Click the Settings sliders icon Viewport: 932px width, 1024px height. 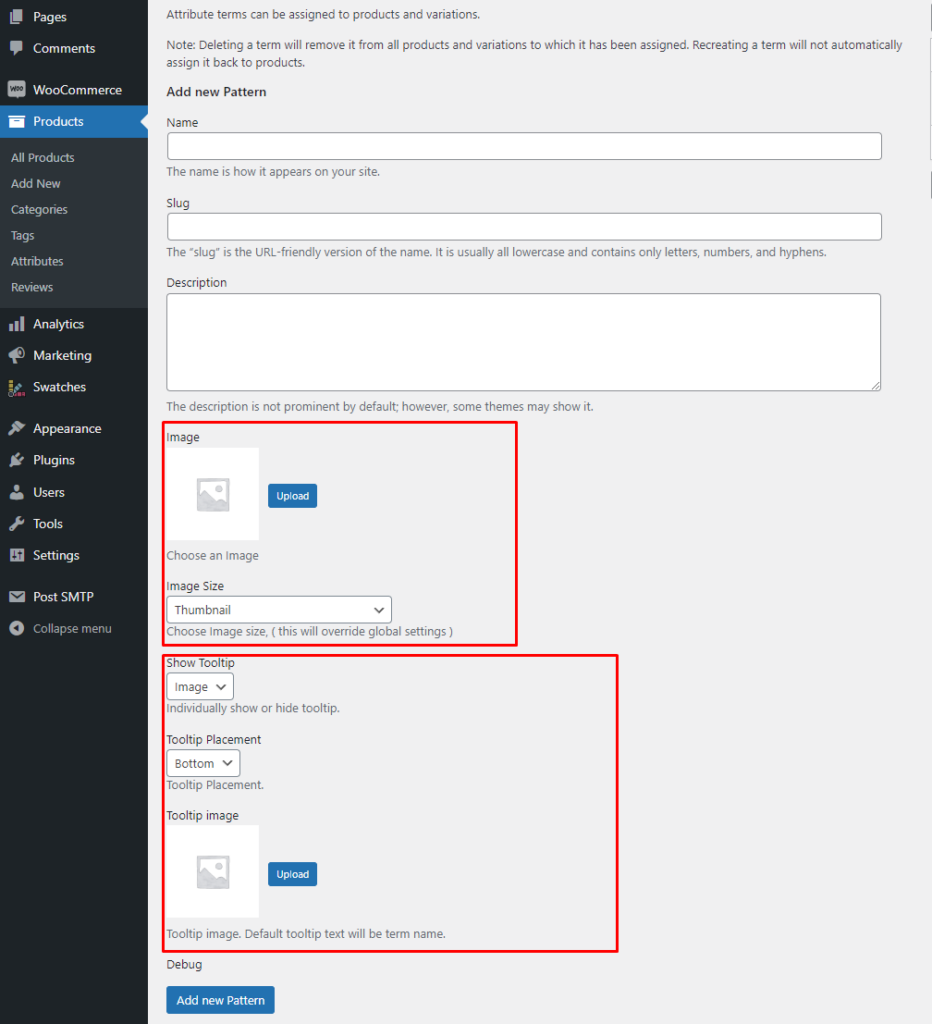click(16, 555)
